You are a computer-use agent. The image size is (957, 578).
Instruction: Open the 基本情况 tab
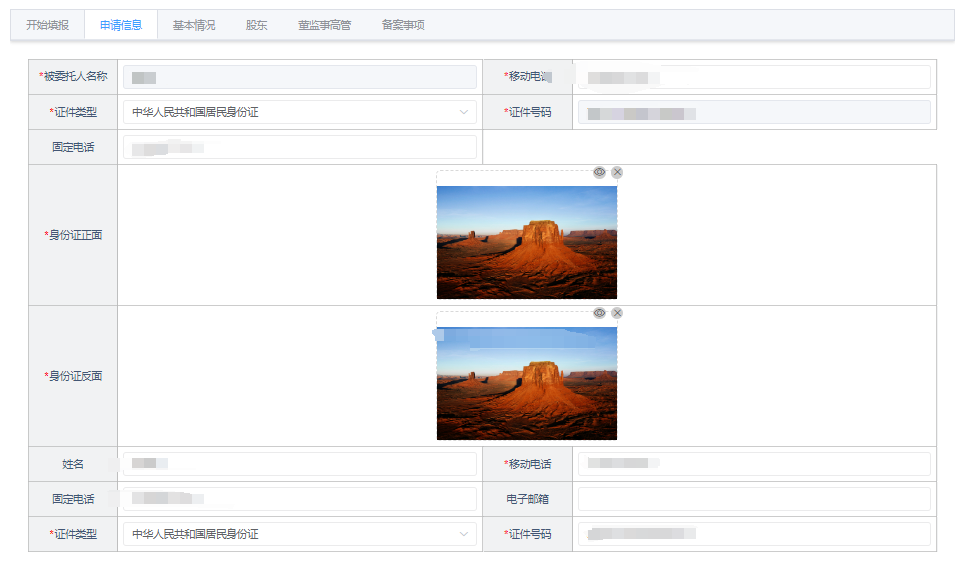[194, 25]
